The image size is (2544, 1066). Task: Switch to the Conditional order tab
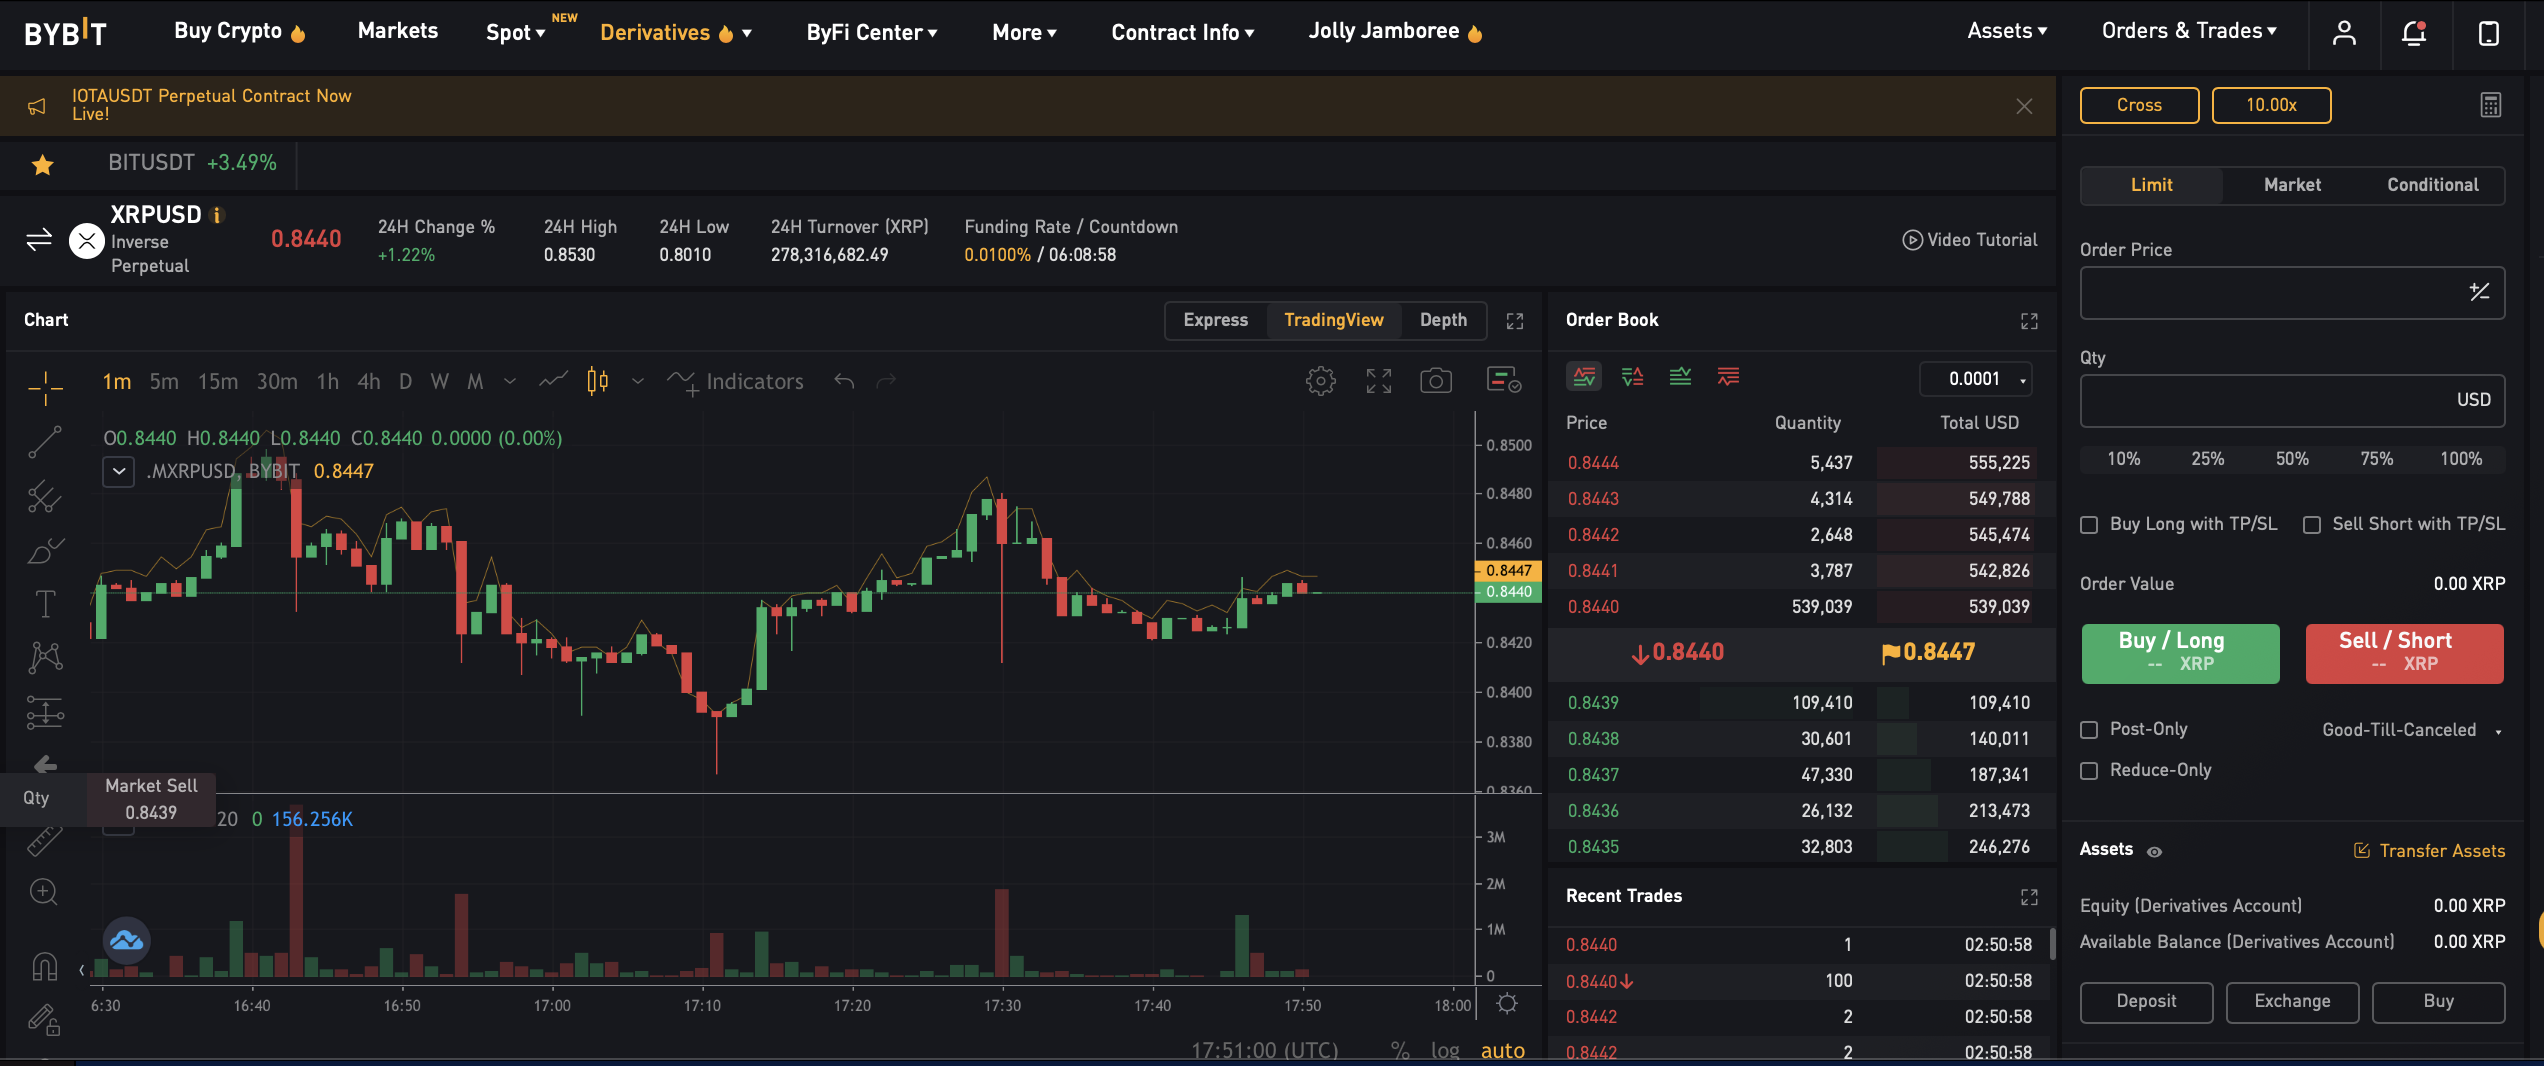pos(2433,185)
